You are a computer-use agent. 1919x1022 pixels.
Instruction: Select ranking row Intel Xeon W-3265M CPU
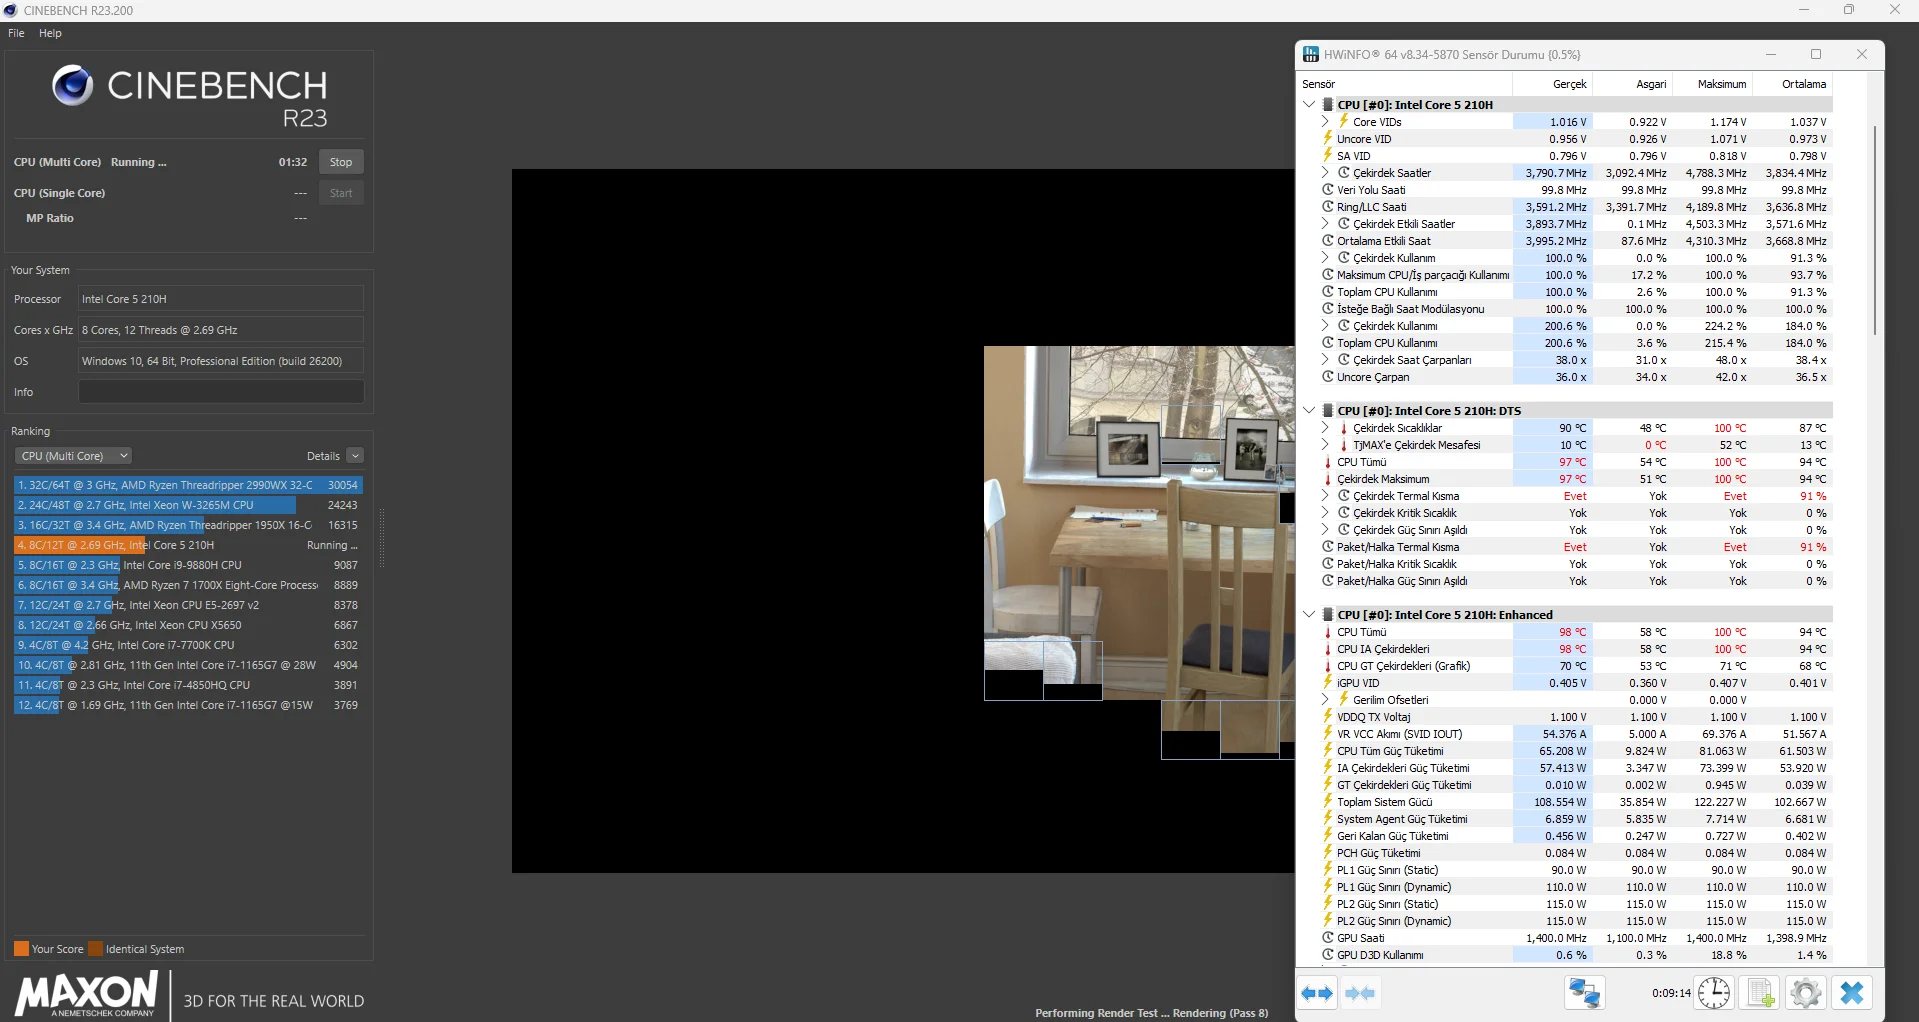[188, 505]
